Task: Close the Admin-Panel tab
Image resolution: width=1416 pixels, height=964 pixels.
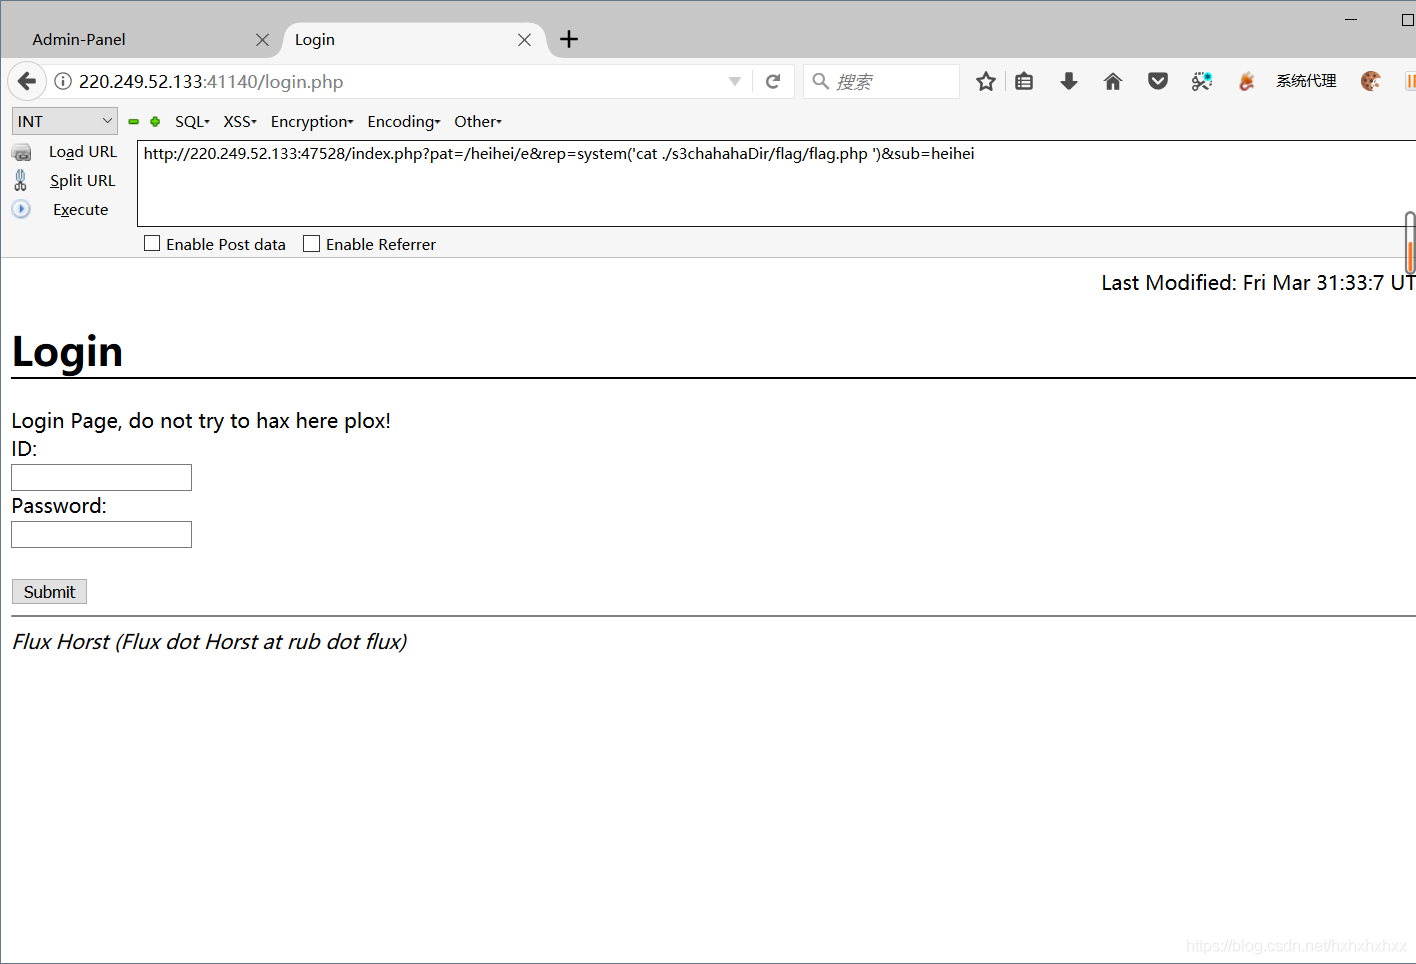Action: (262, 40)
